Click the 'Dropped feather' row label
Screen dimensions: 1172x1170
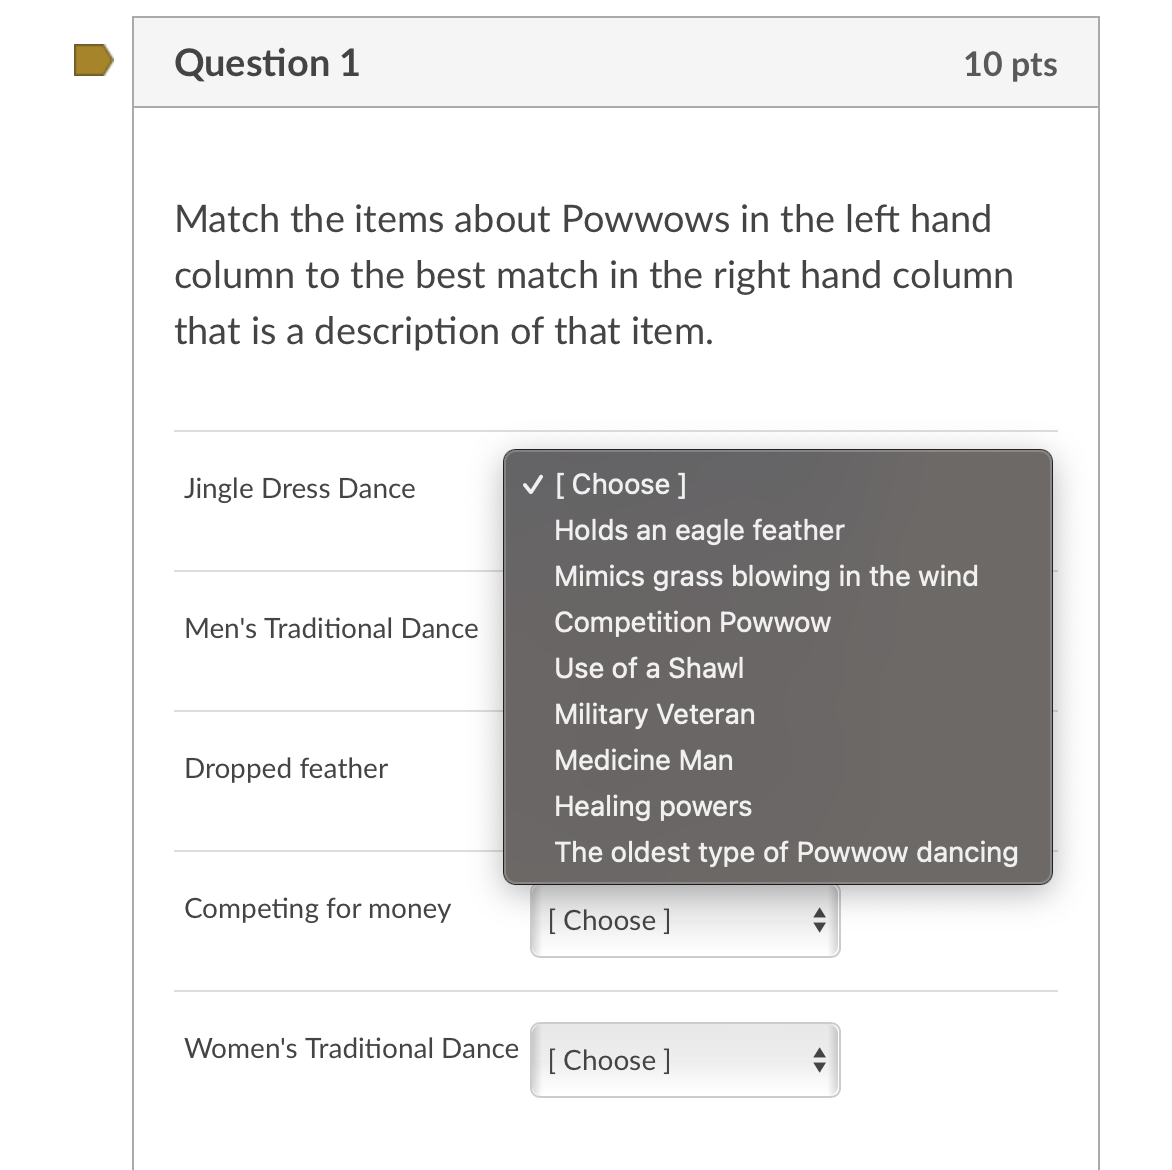286,769
